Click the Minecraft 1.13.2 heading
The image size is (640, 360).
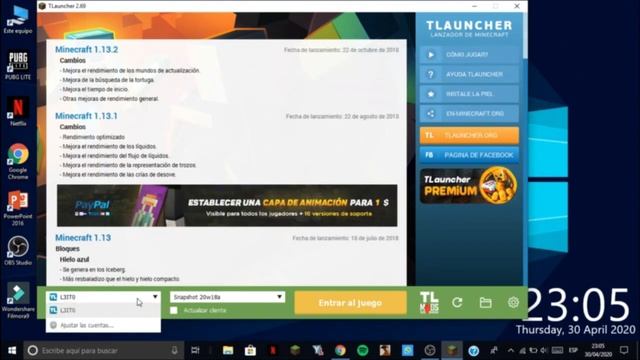[x=87, y=49]
